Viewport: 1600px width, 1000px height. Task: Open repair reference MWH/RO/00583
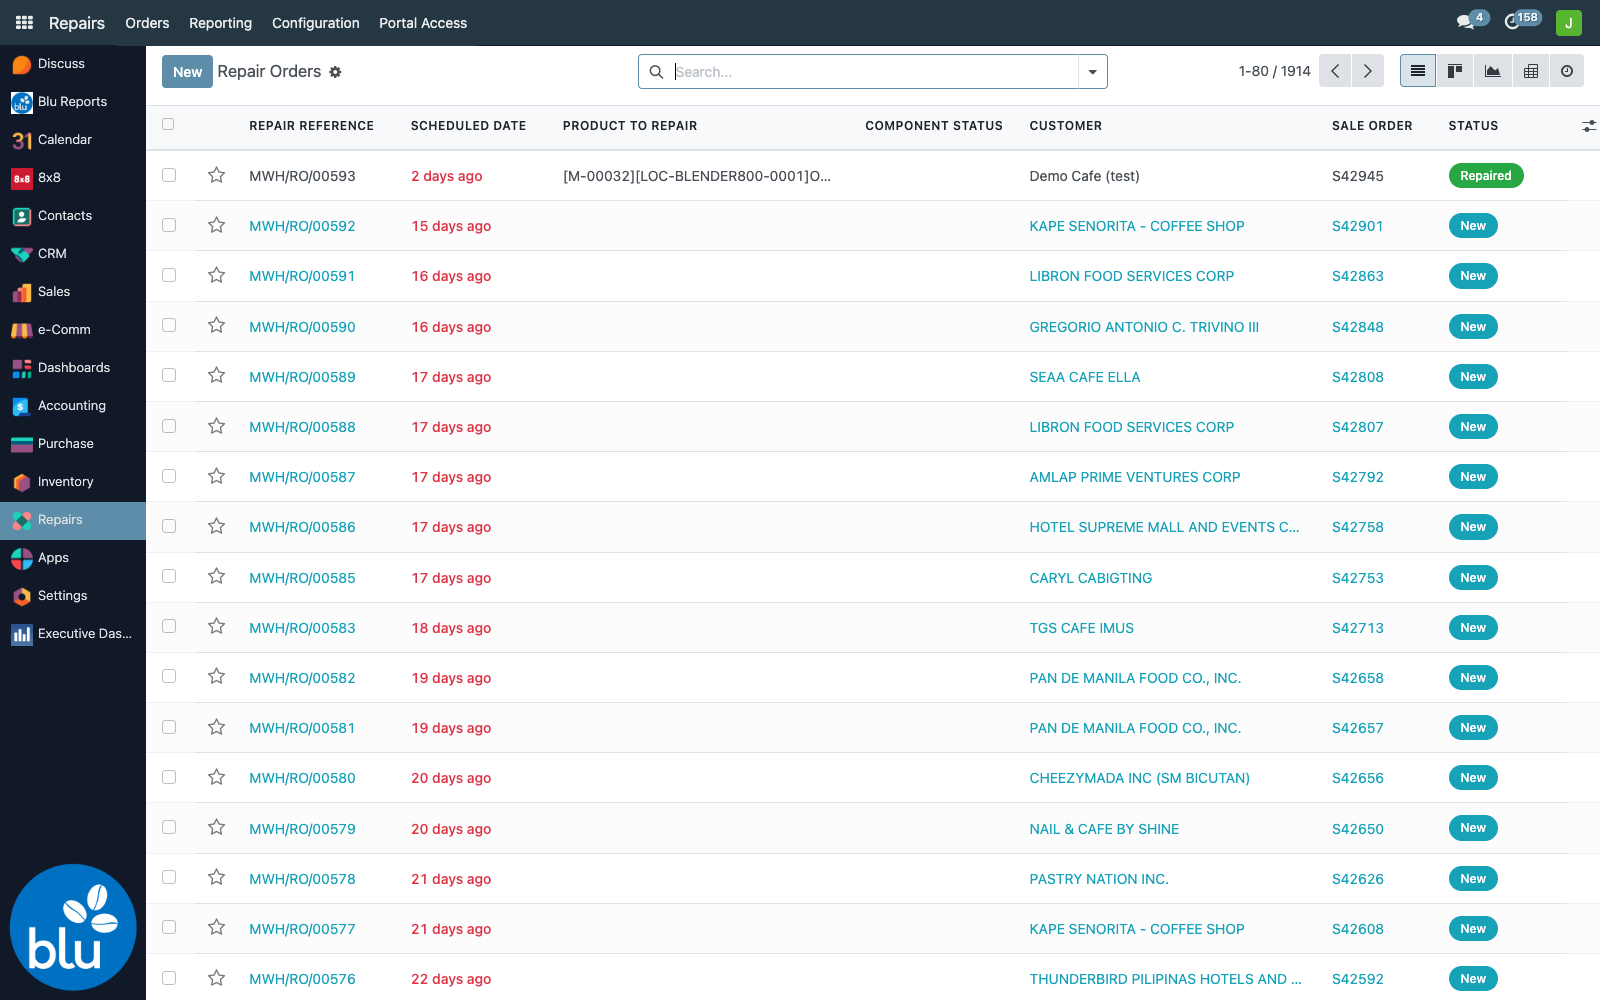302,628
